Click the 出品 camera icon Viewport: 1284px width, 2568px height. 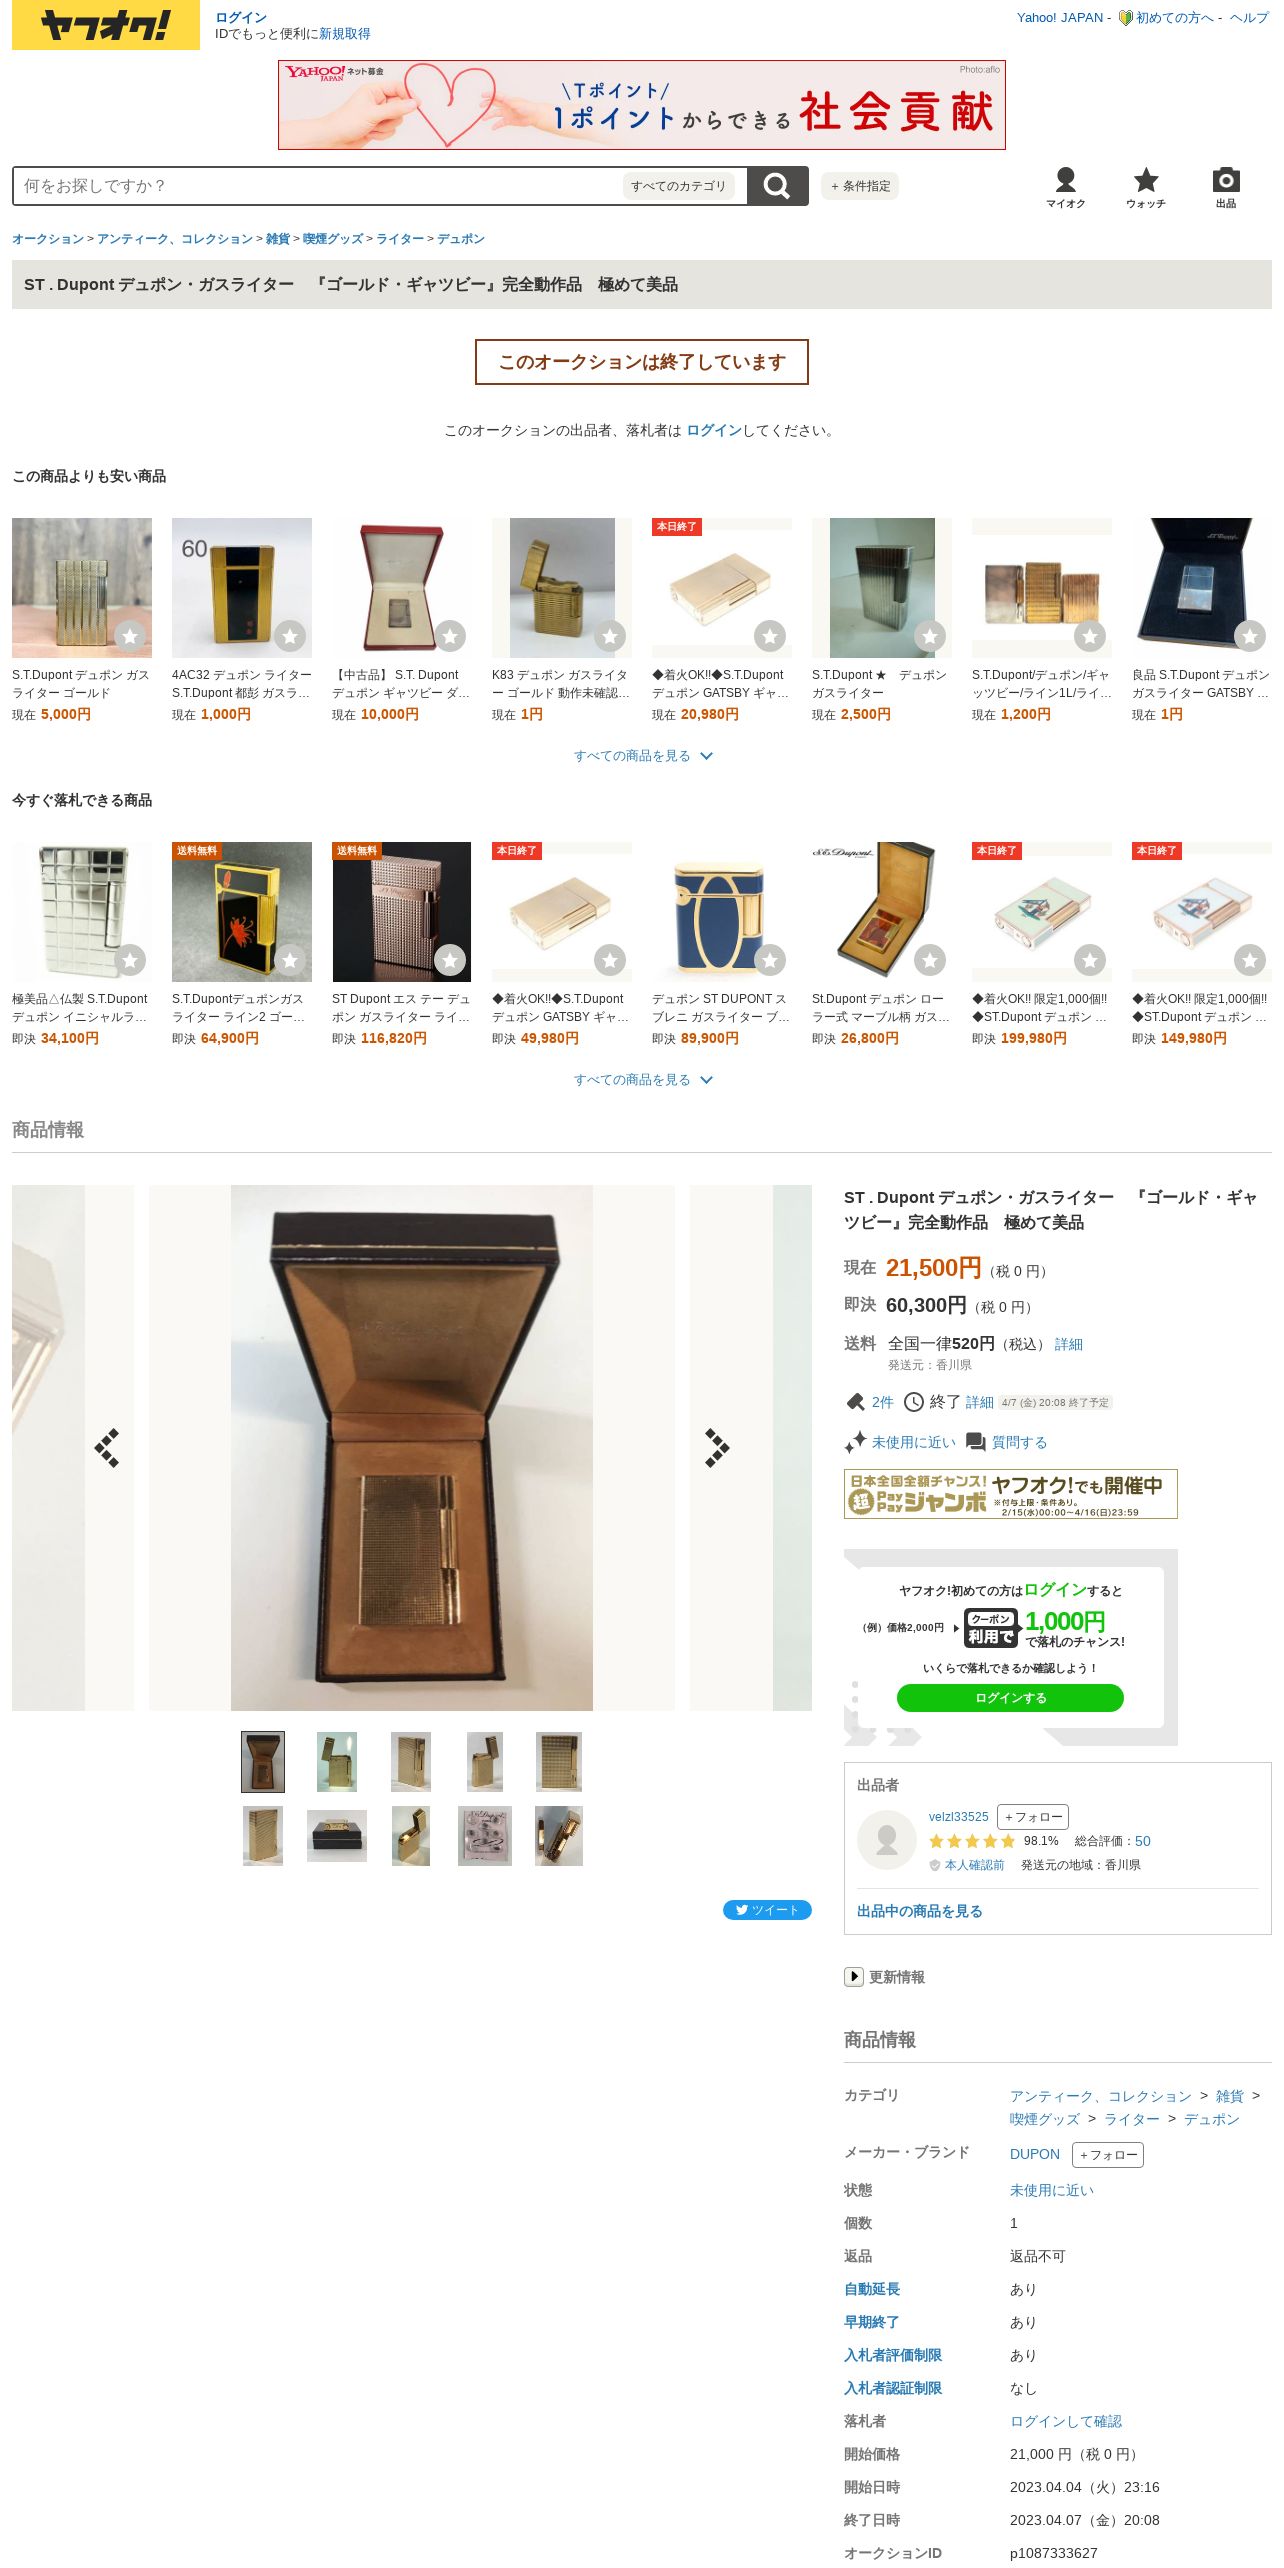pyautogui.click(x=1225, y=187)
